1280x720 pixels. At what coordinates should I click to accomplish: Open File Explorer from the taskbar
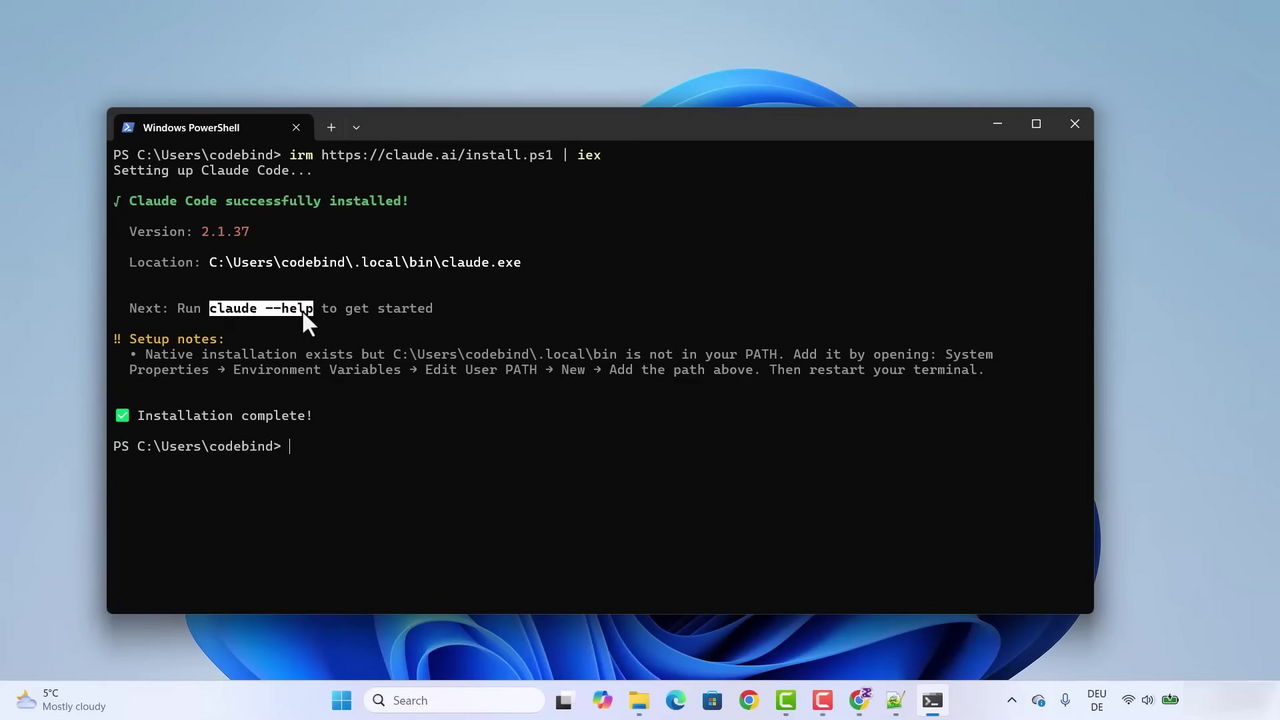tap(639, 700)
